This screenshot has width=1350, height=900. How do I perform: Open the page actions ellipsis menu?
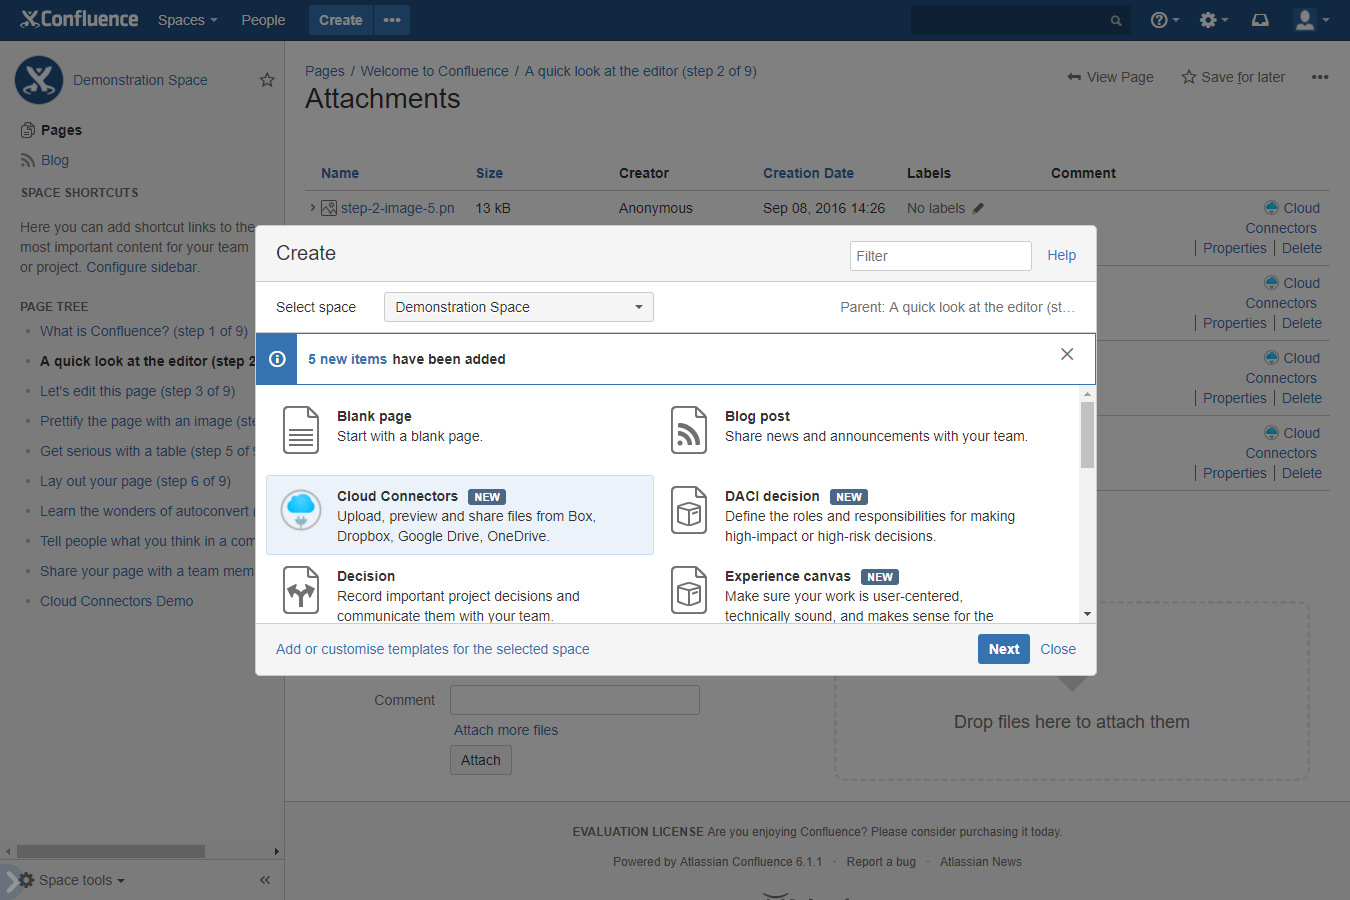(x=1320, y=77)
